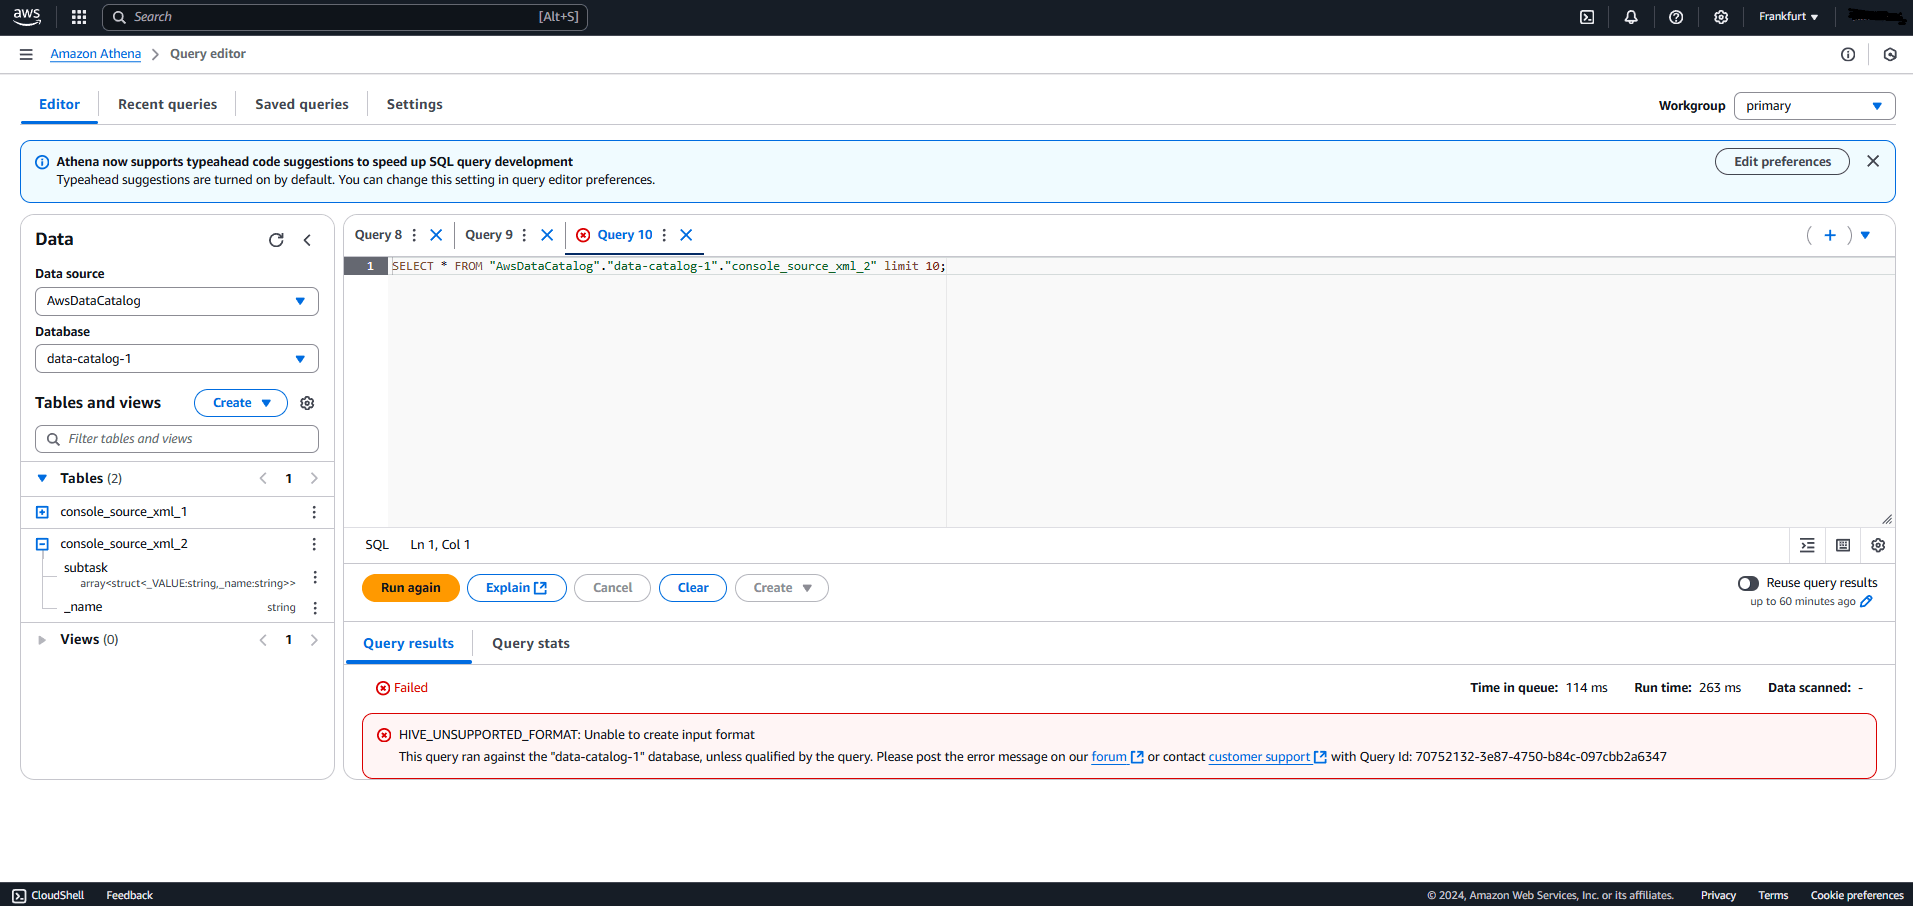The height and width of the screenshot is (906, 1913).
Task: Open the Database dropdown data-catalog-1
Action: (x=177, y=359)
